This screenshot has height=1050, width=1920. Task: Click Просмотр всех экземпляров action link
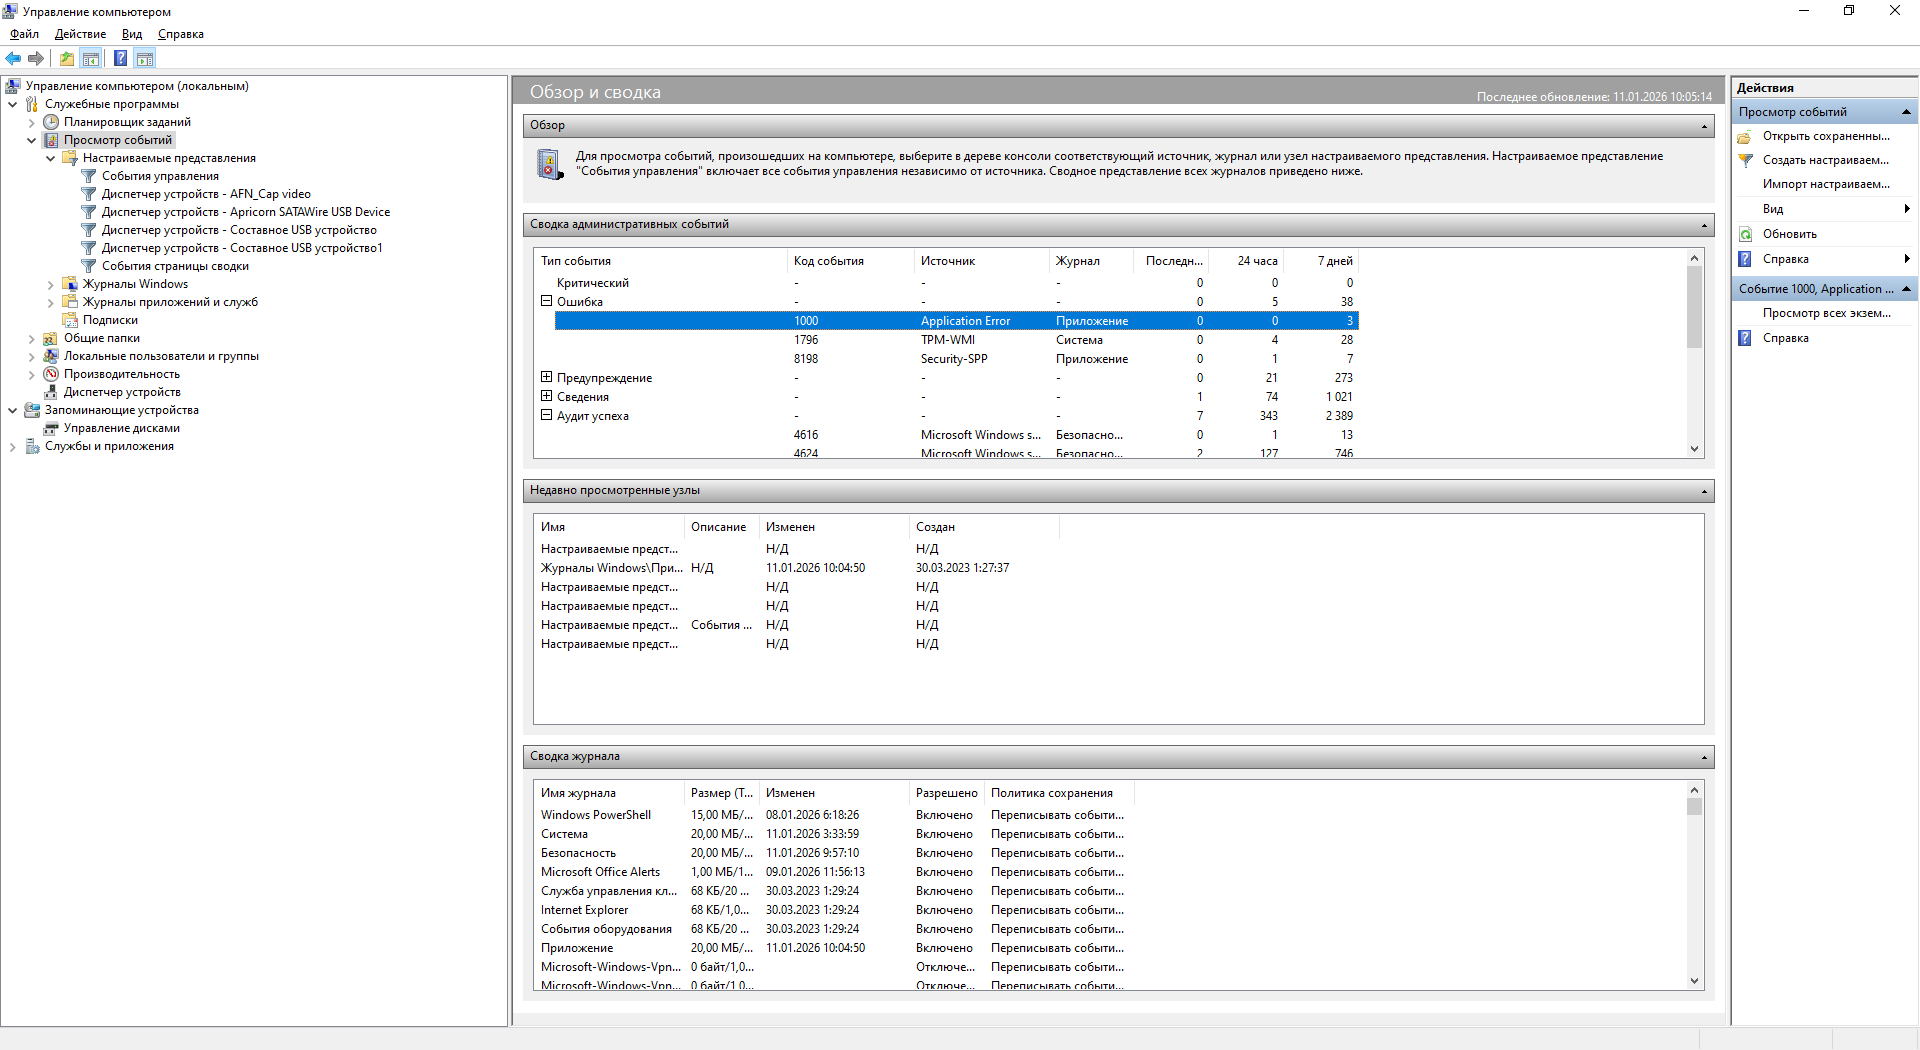1826,313
